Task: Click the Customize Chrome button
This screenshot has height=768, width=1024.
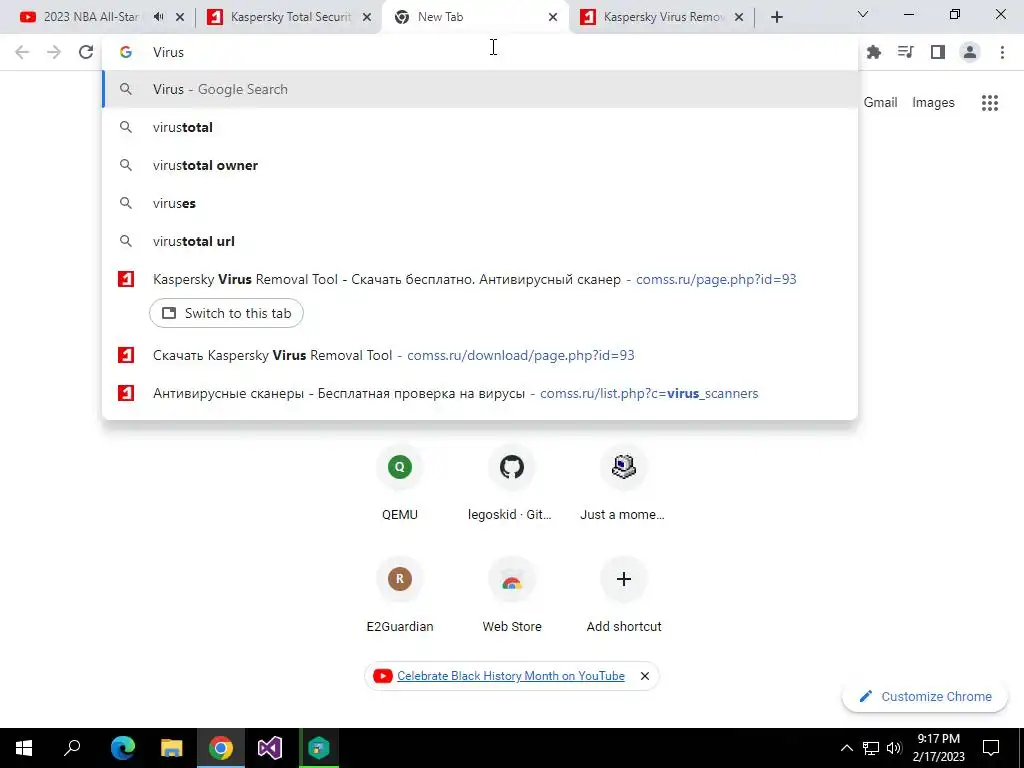Action: coord(925,696)
